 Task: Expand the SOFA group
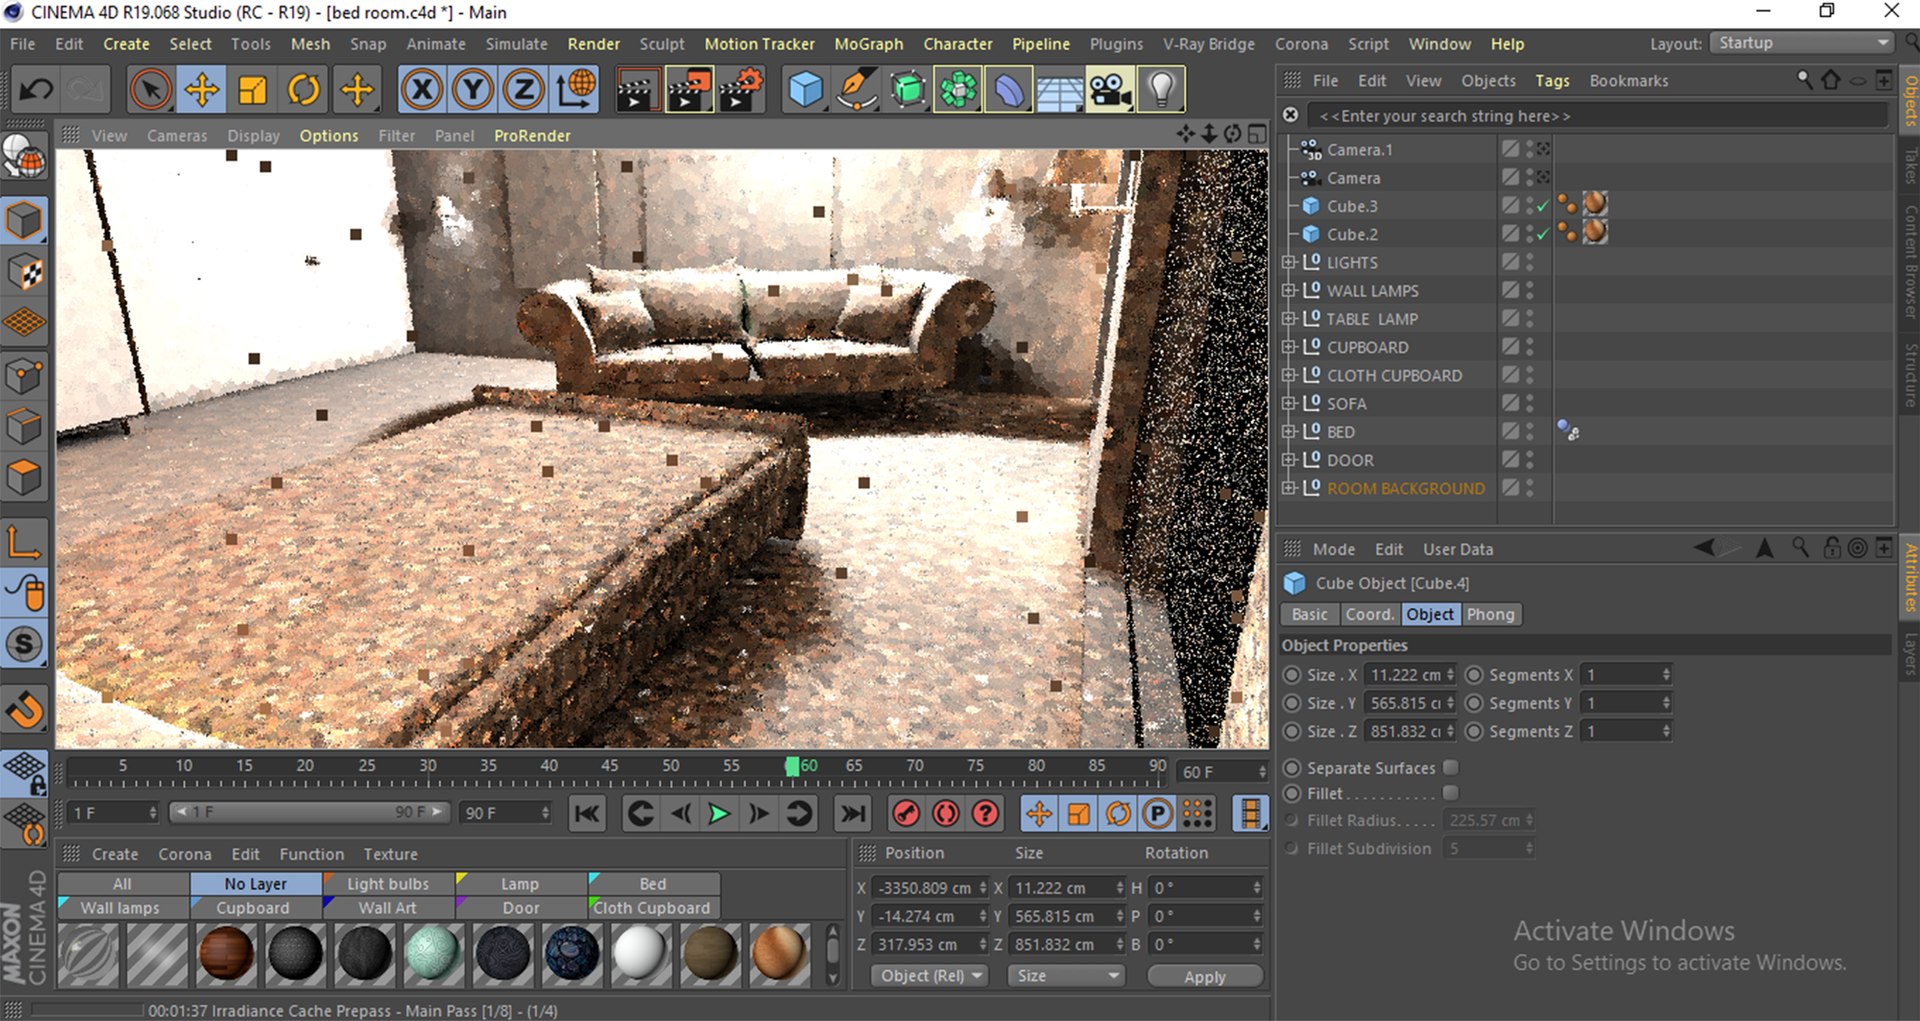(x=1289, y=403)
